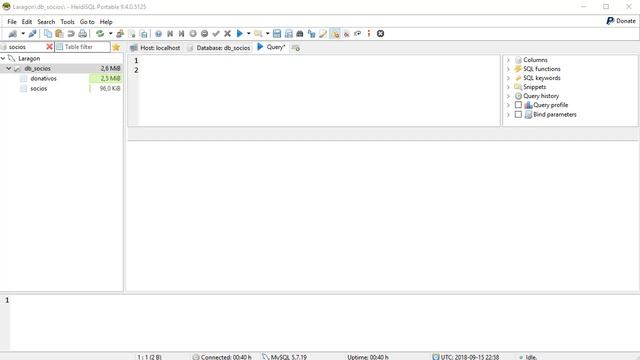Go to first row icon
Screen dimensions: 640x360
click(x=170, y=34)
